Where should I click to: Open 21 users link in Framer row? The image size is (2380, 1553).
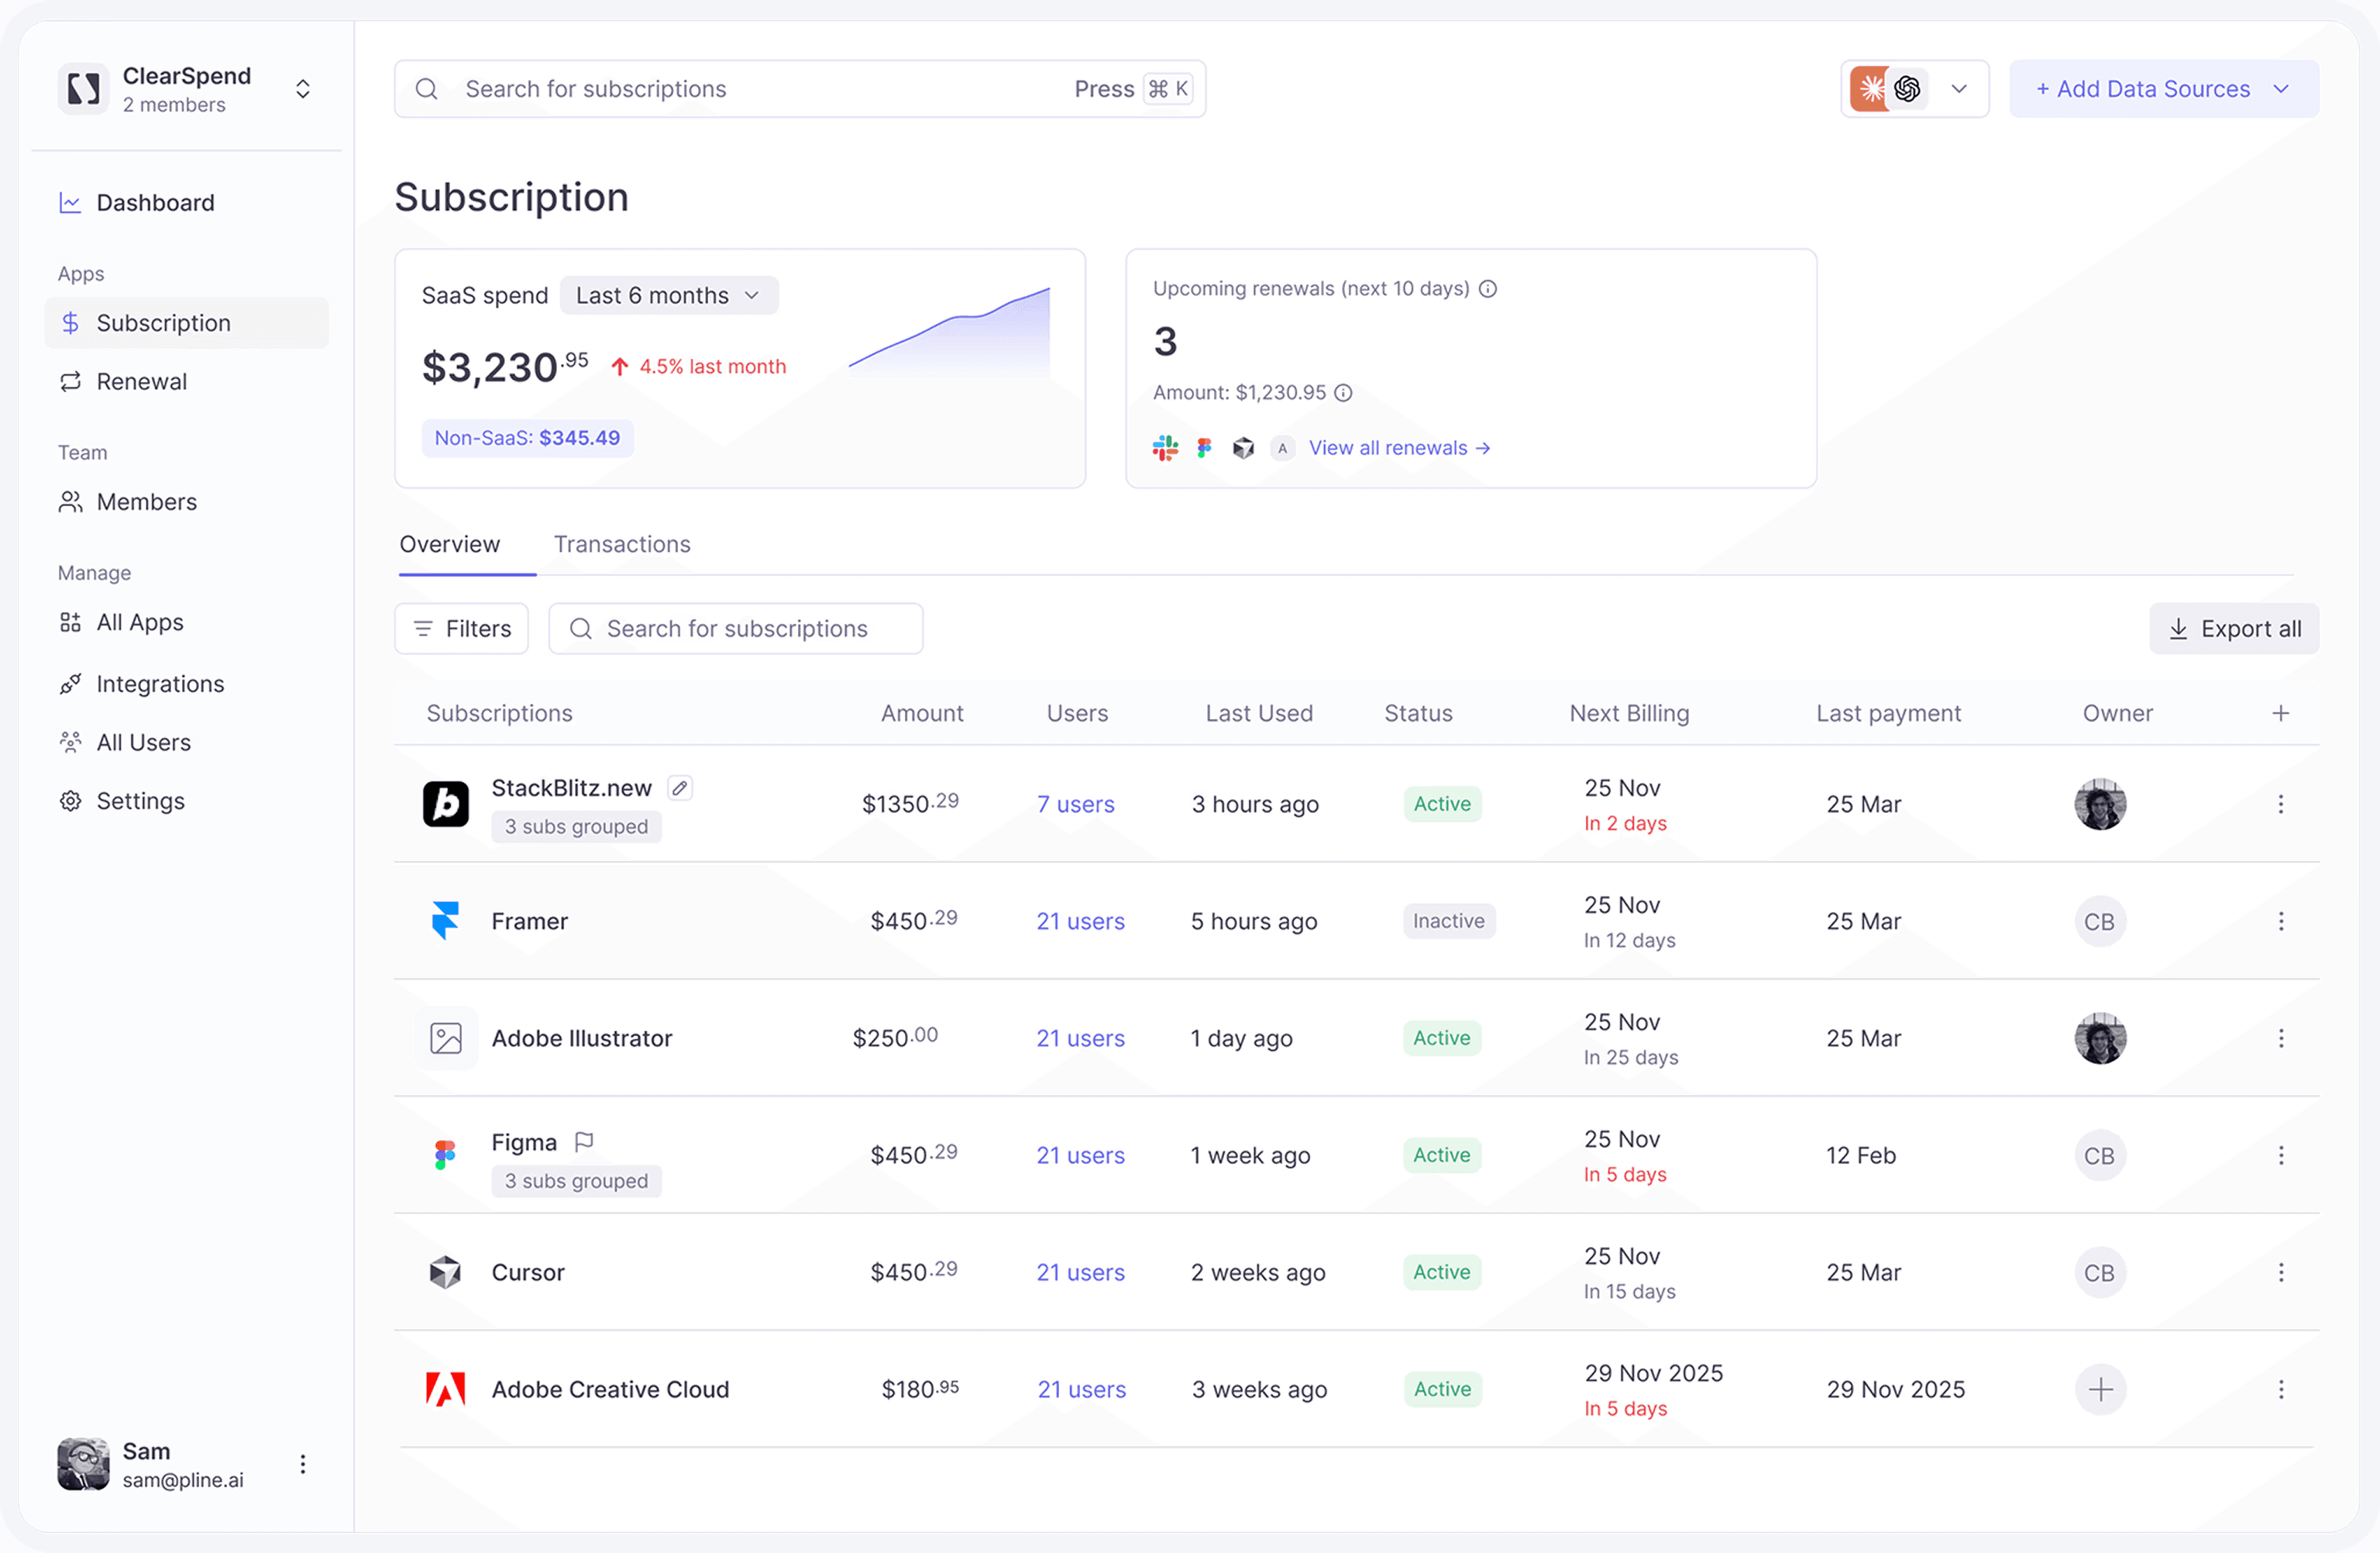point(1080,922)
